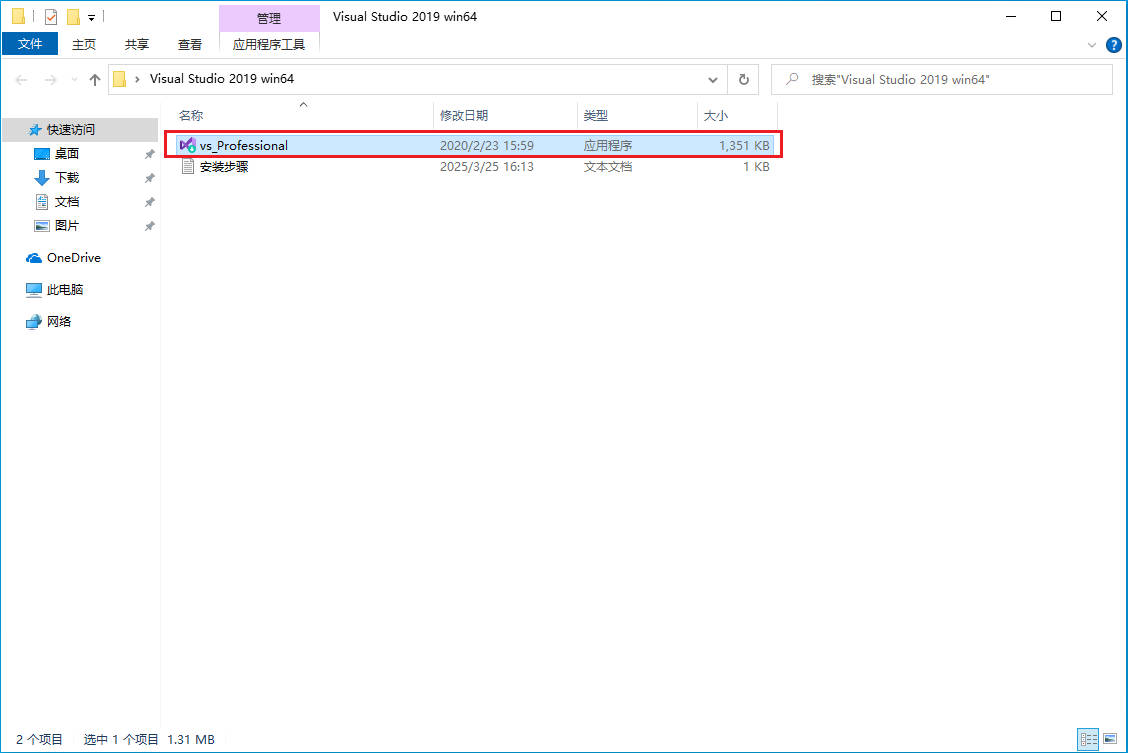Select 网络 in the navigation pane
This screenshot has height=753, width=1128.
pyautogui.click(x=59, y=321)
